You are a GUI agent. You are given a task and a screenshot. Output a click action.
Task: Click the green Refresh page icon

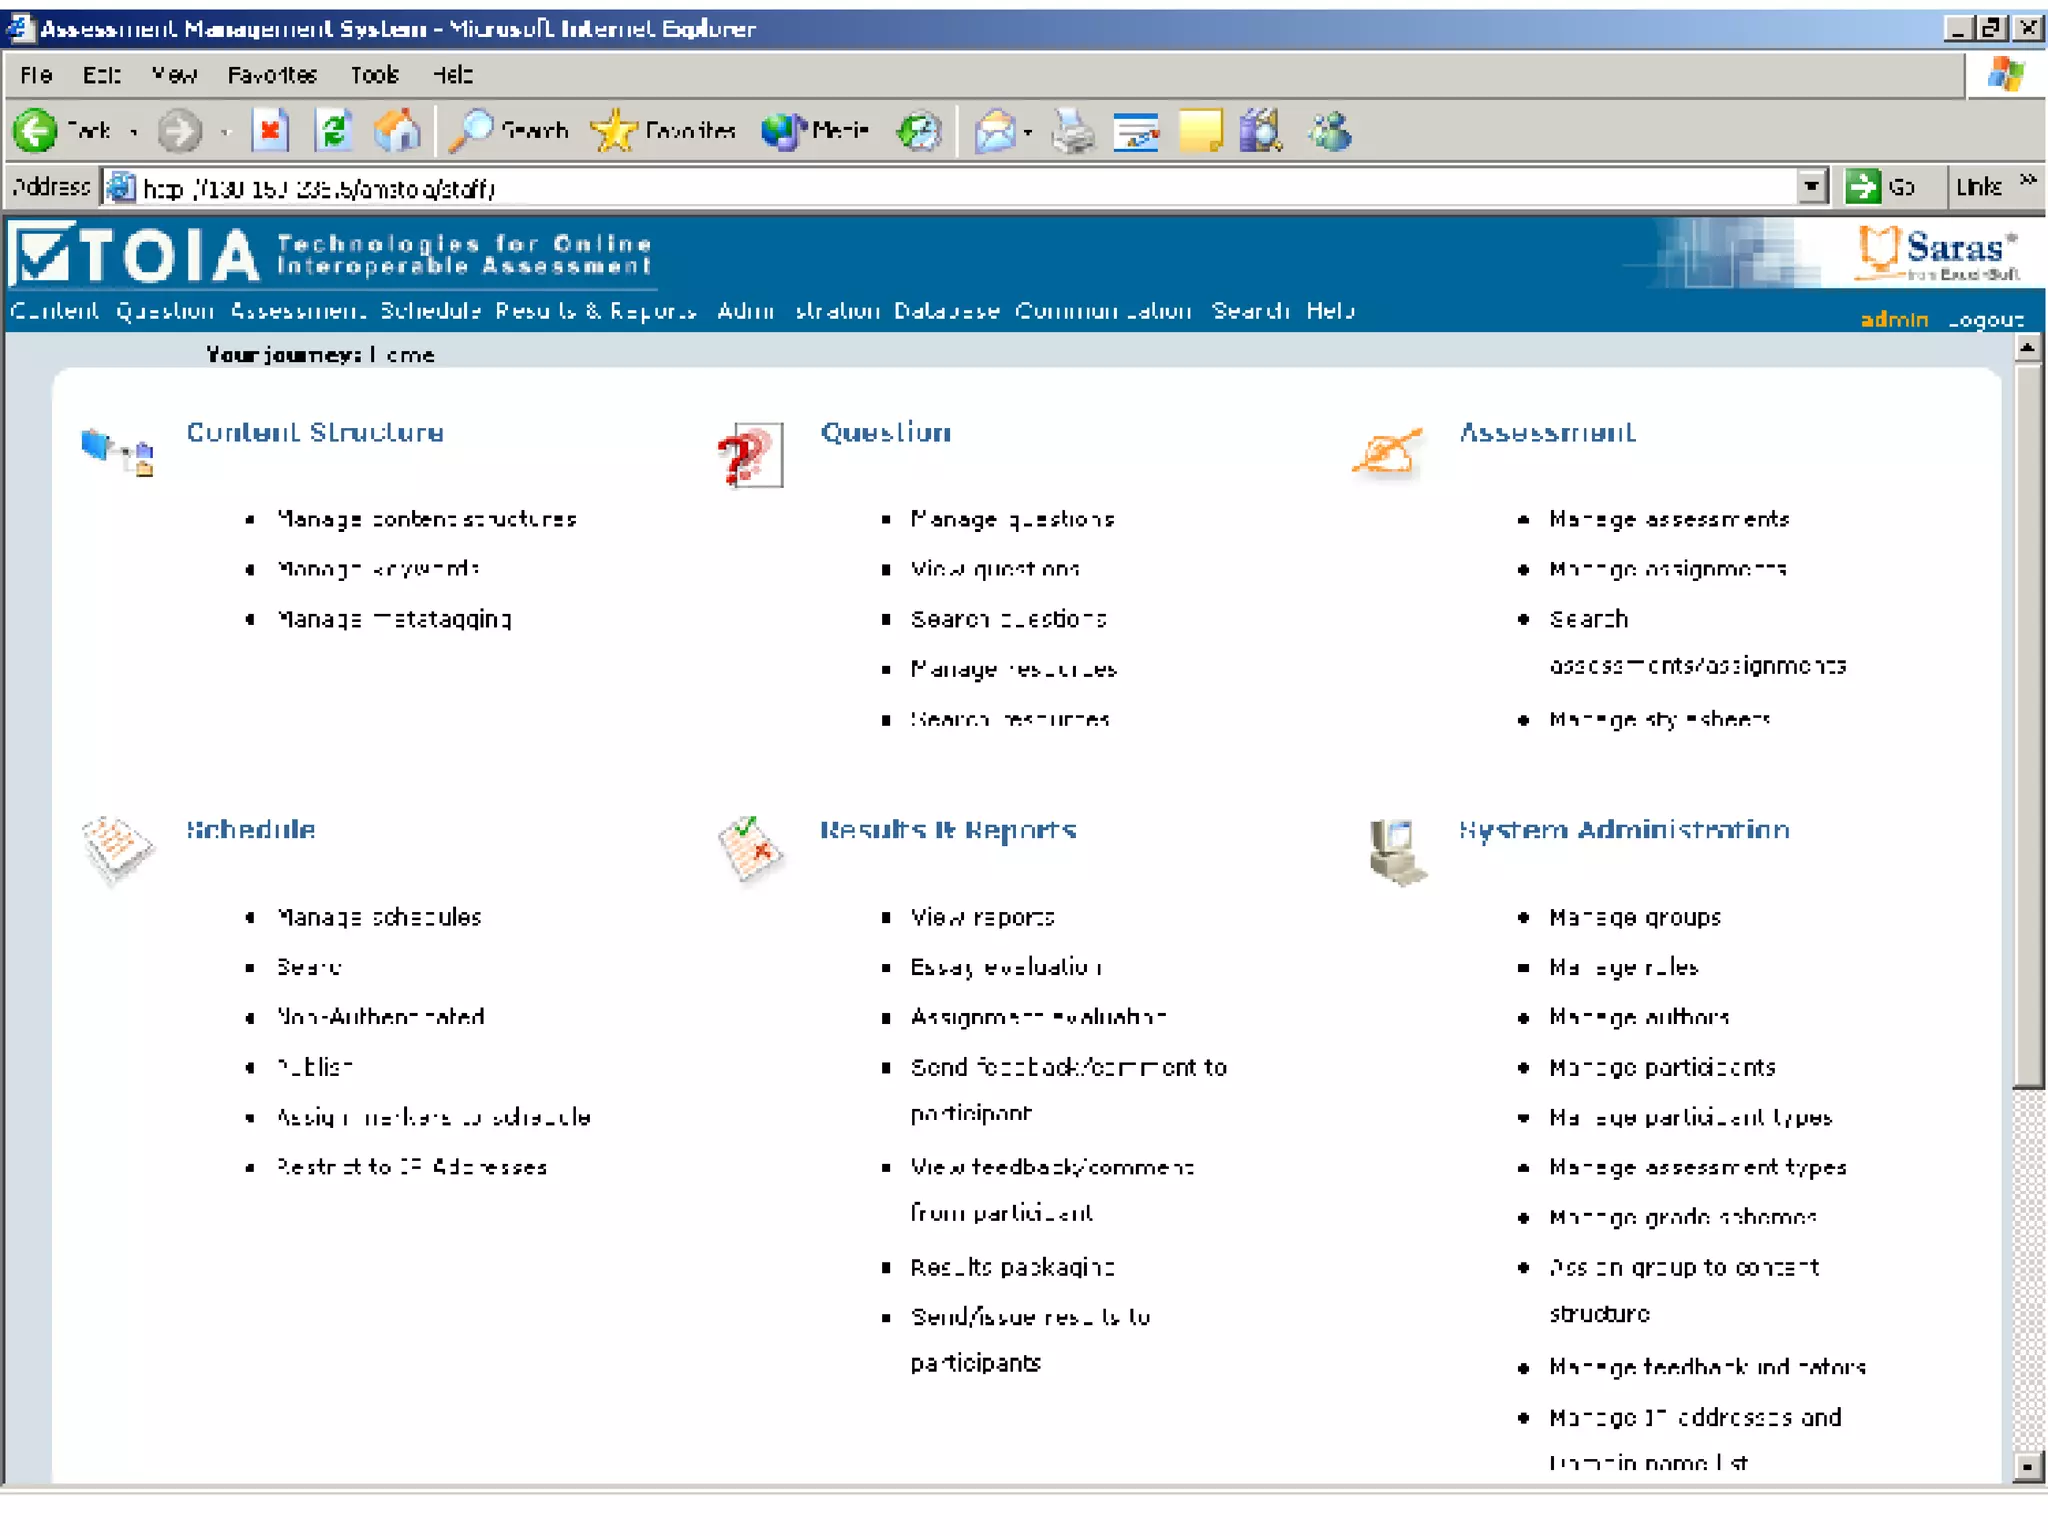(x=333, y=131)
